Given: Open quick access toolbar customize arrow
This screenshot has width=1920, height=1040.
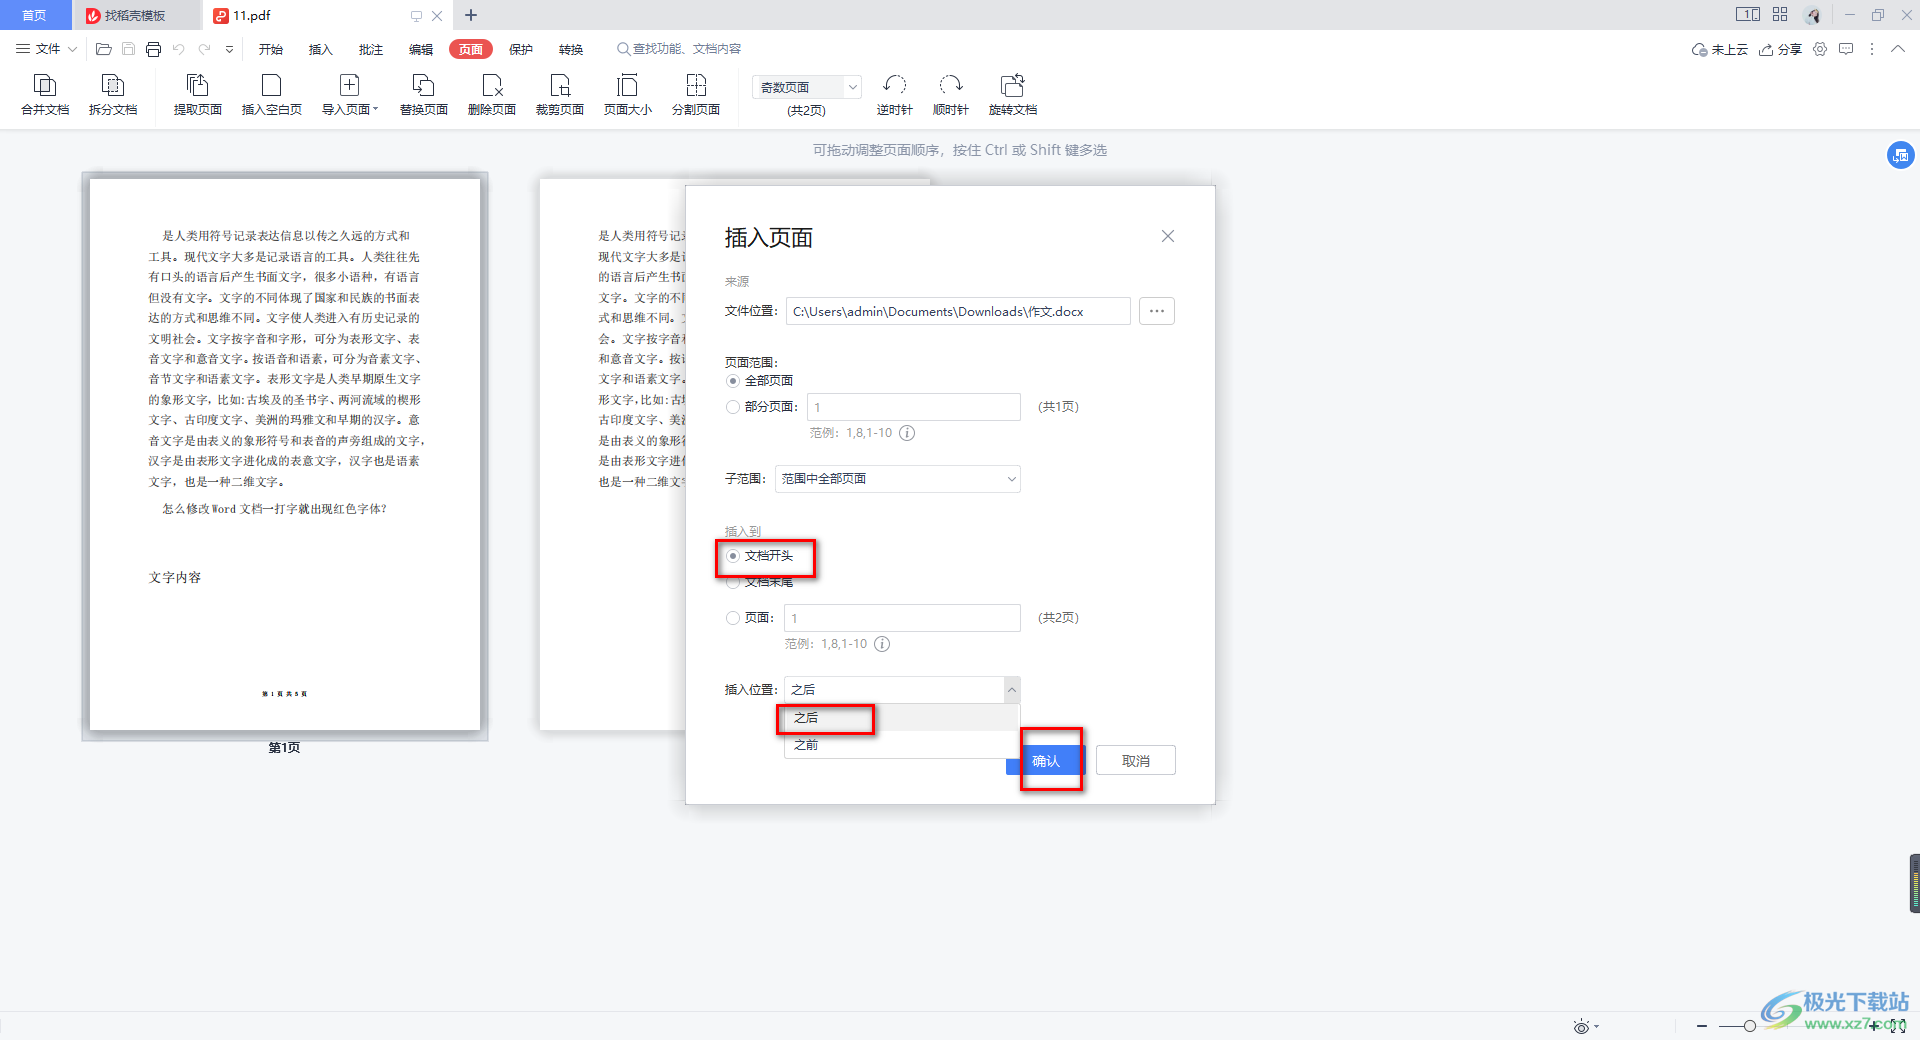Looking at the screenshot, I should tap(229, 49).
